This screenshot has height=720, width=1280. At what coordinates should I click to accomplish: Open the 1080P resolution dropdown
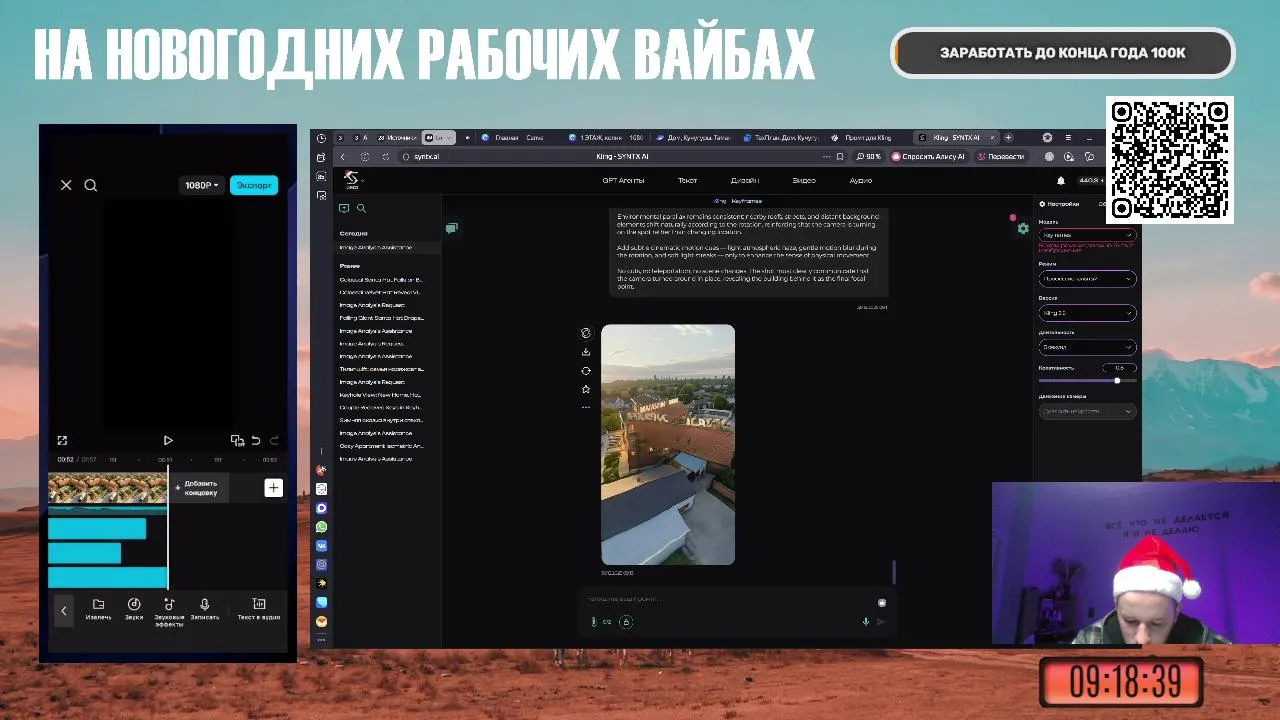click(x=201, y=185)
